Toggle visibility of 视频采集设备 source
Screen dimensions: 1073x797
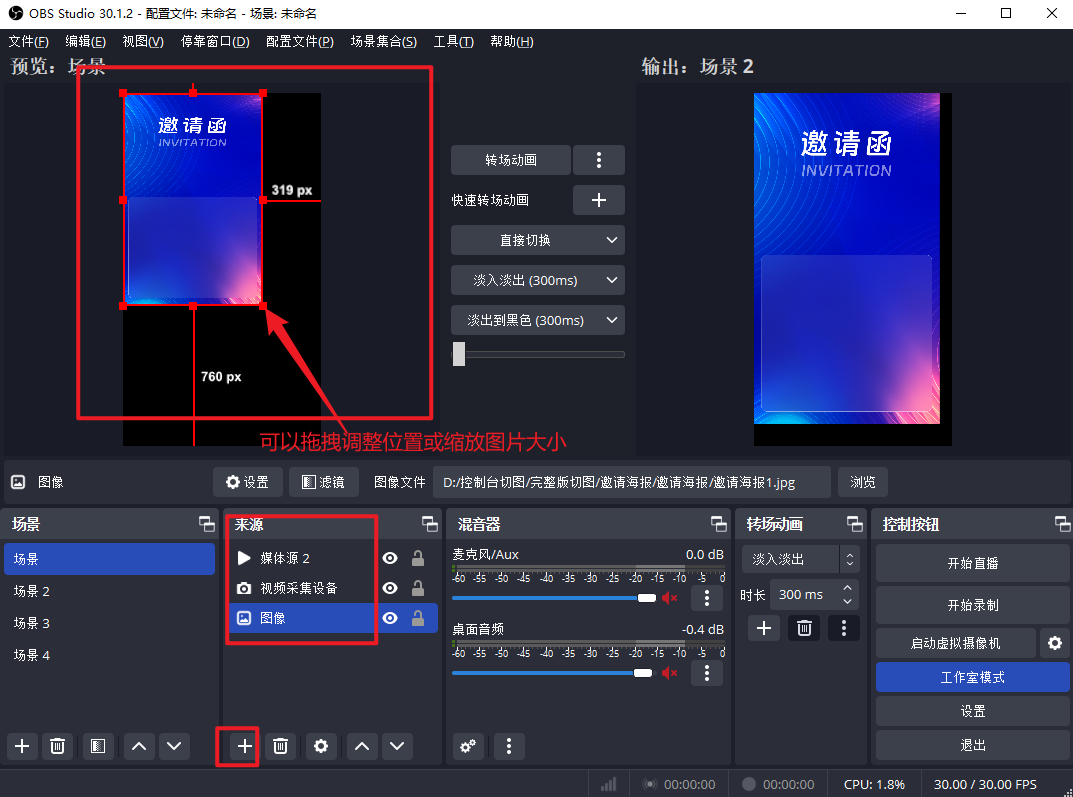390,588
